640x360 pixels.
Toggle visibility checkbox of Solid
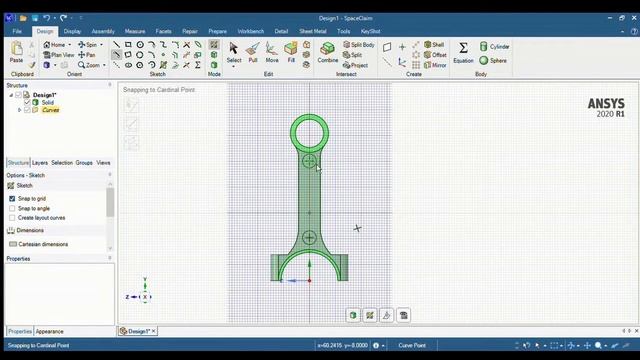click(27, 102)
